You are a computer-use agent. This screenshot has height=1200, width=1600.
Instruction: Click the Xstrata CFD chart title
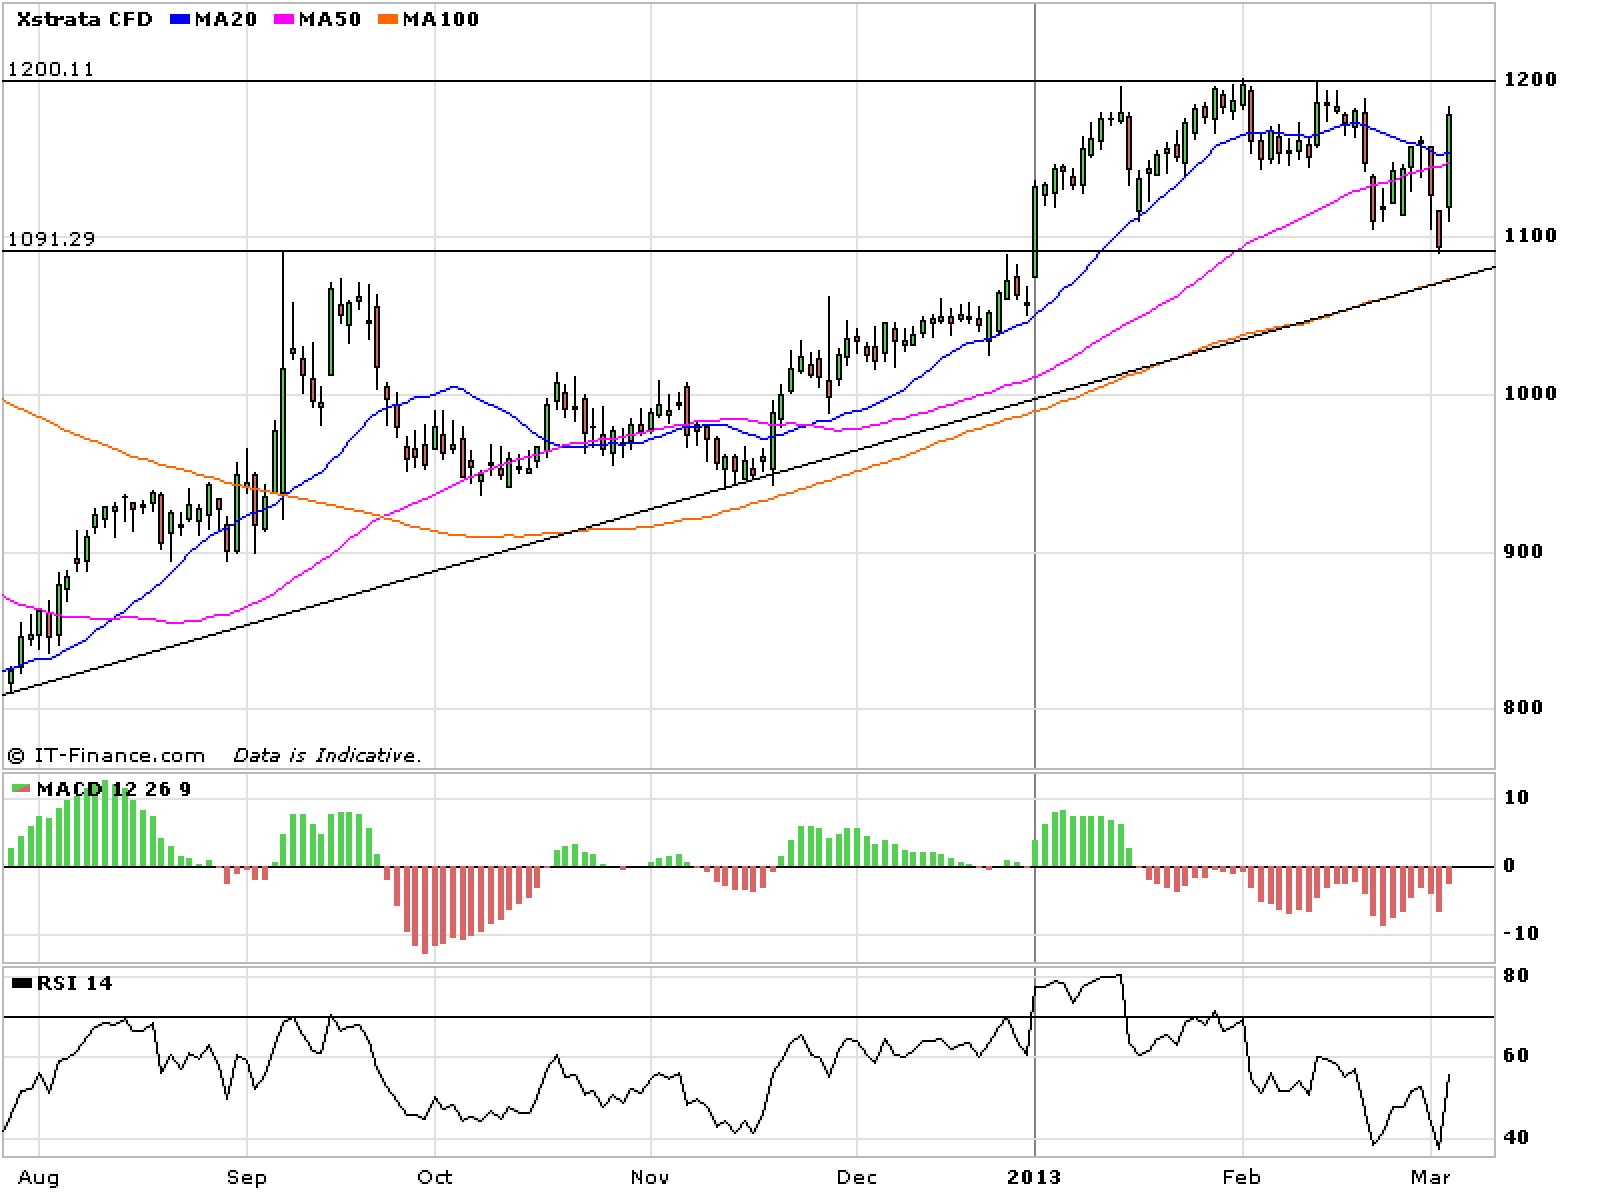[x=84, y=19]
